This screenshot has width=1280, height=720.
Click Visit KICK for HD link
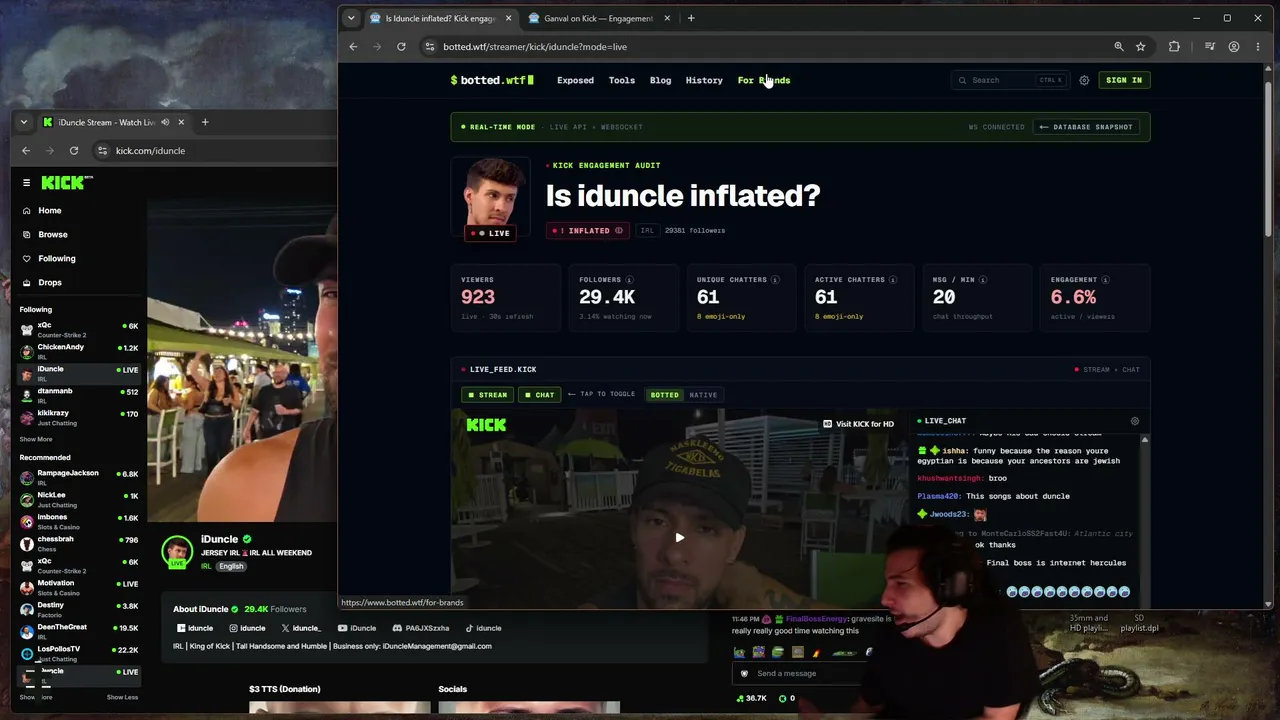[859, 424]
